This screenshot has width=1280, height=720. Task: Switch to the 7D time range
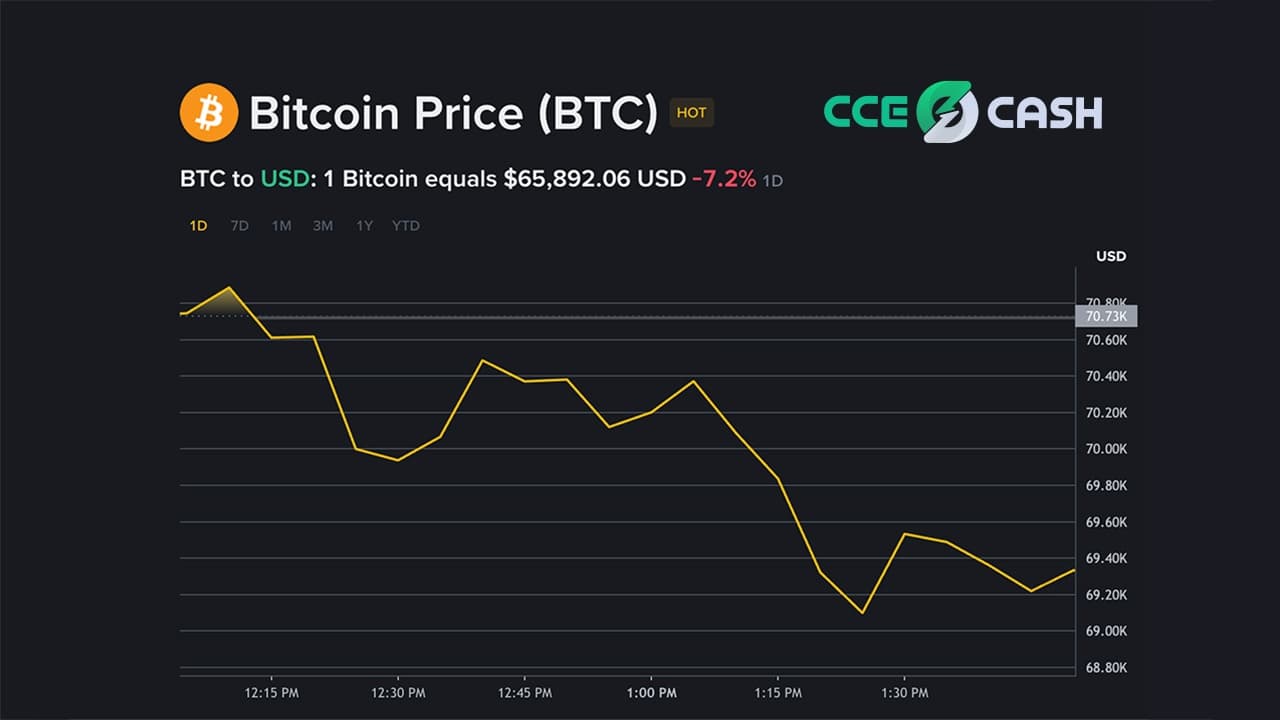[240, 226]
